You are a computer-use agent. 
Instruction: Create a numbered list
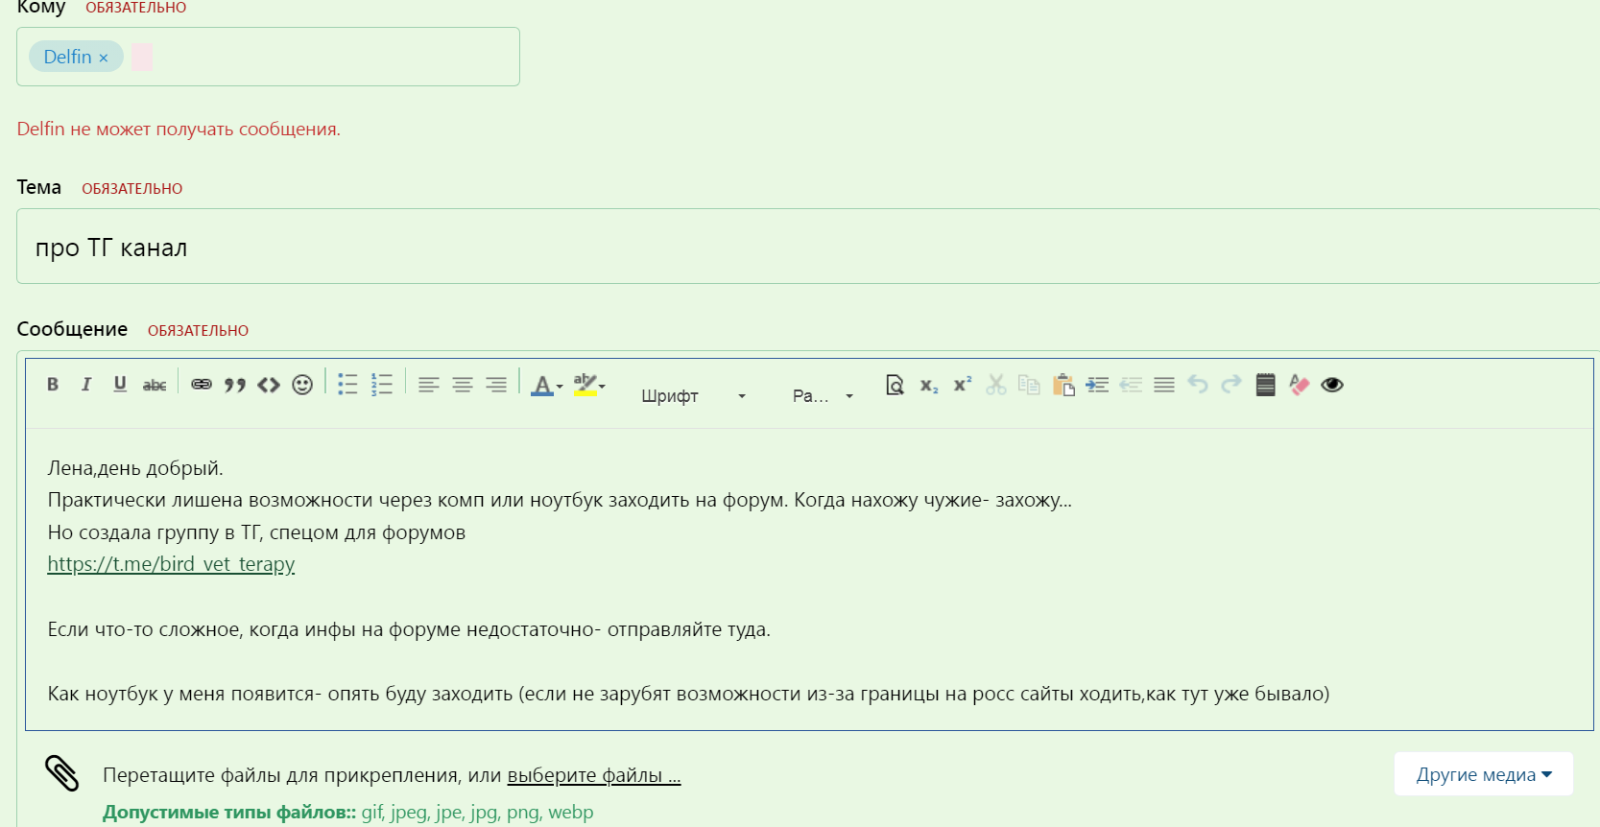coord(382,384)
